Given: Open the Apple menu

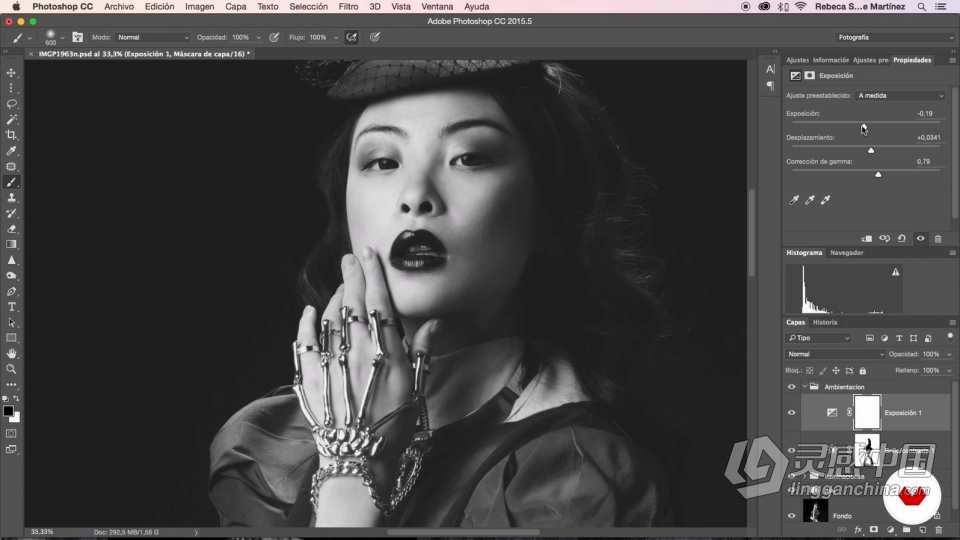Looking at the screenshot, I should coord(17,7).
